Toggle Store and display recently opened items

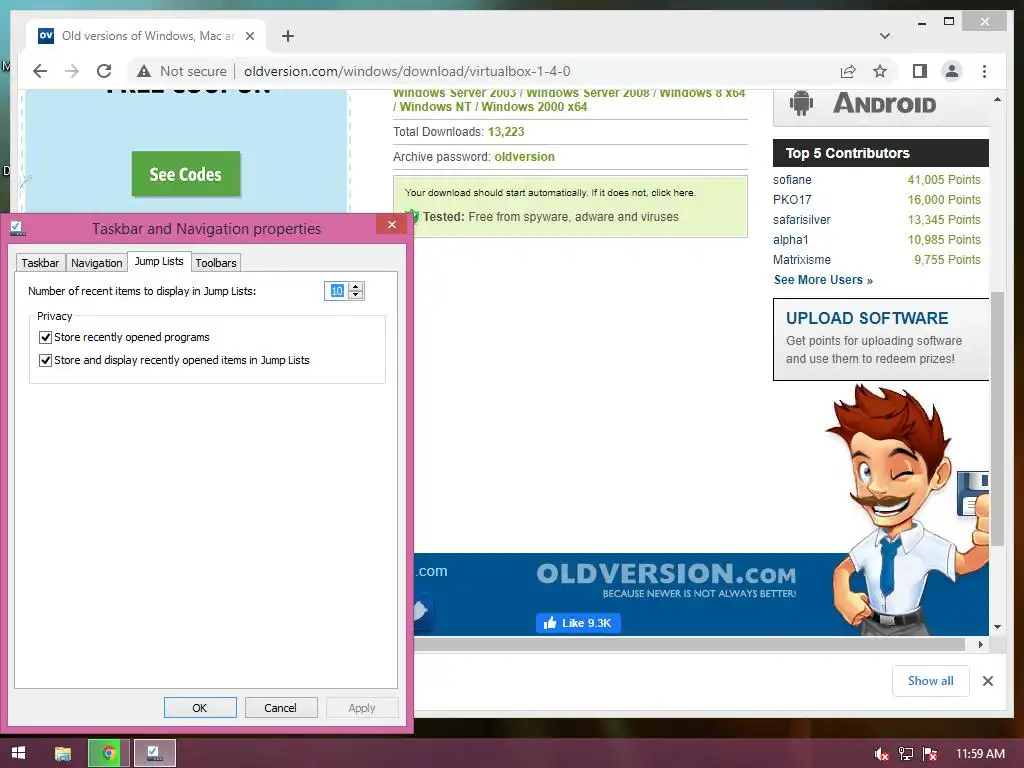point(45,360)
